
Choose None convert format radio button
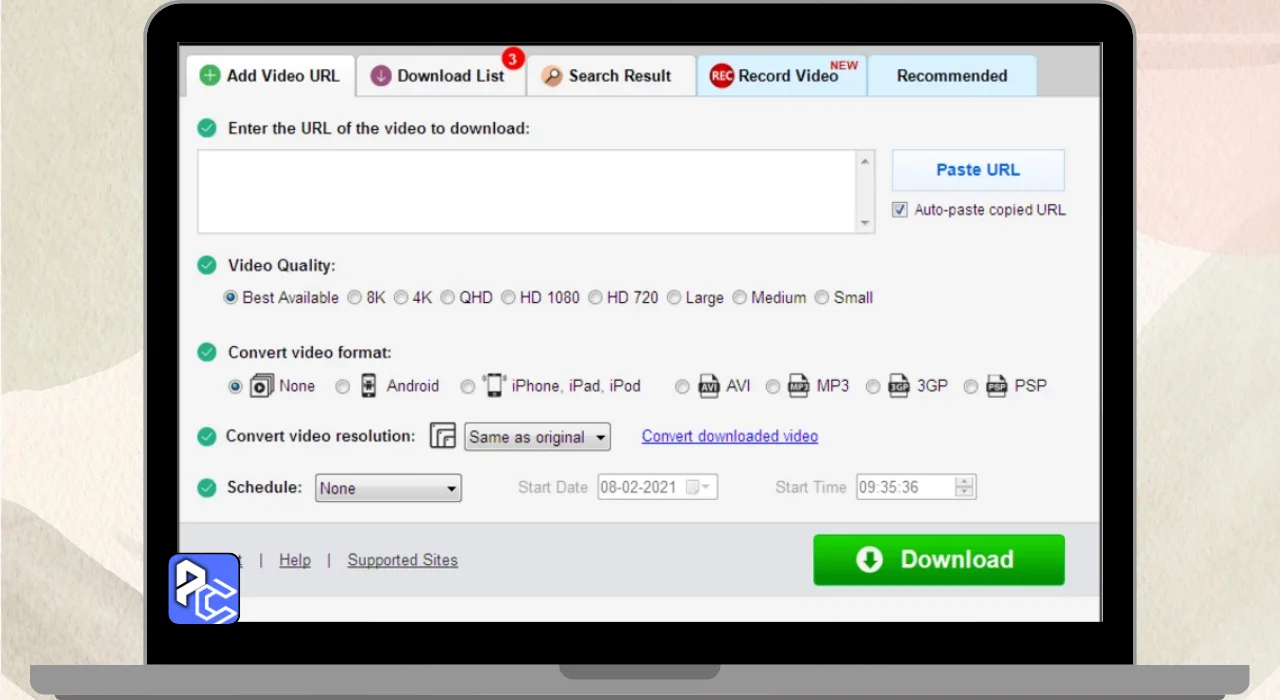point(235,386)
